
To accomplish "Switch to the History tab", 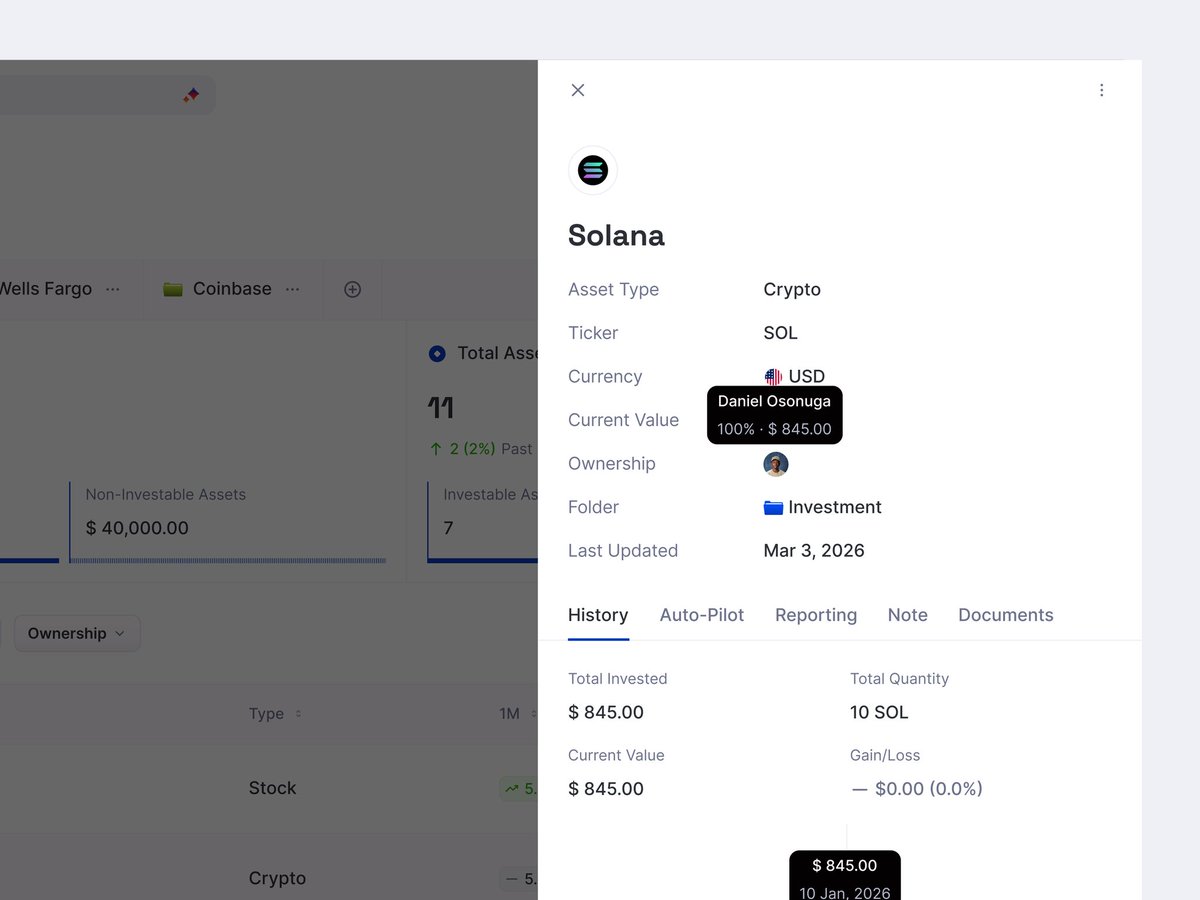I will 598,615.
